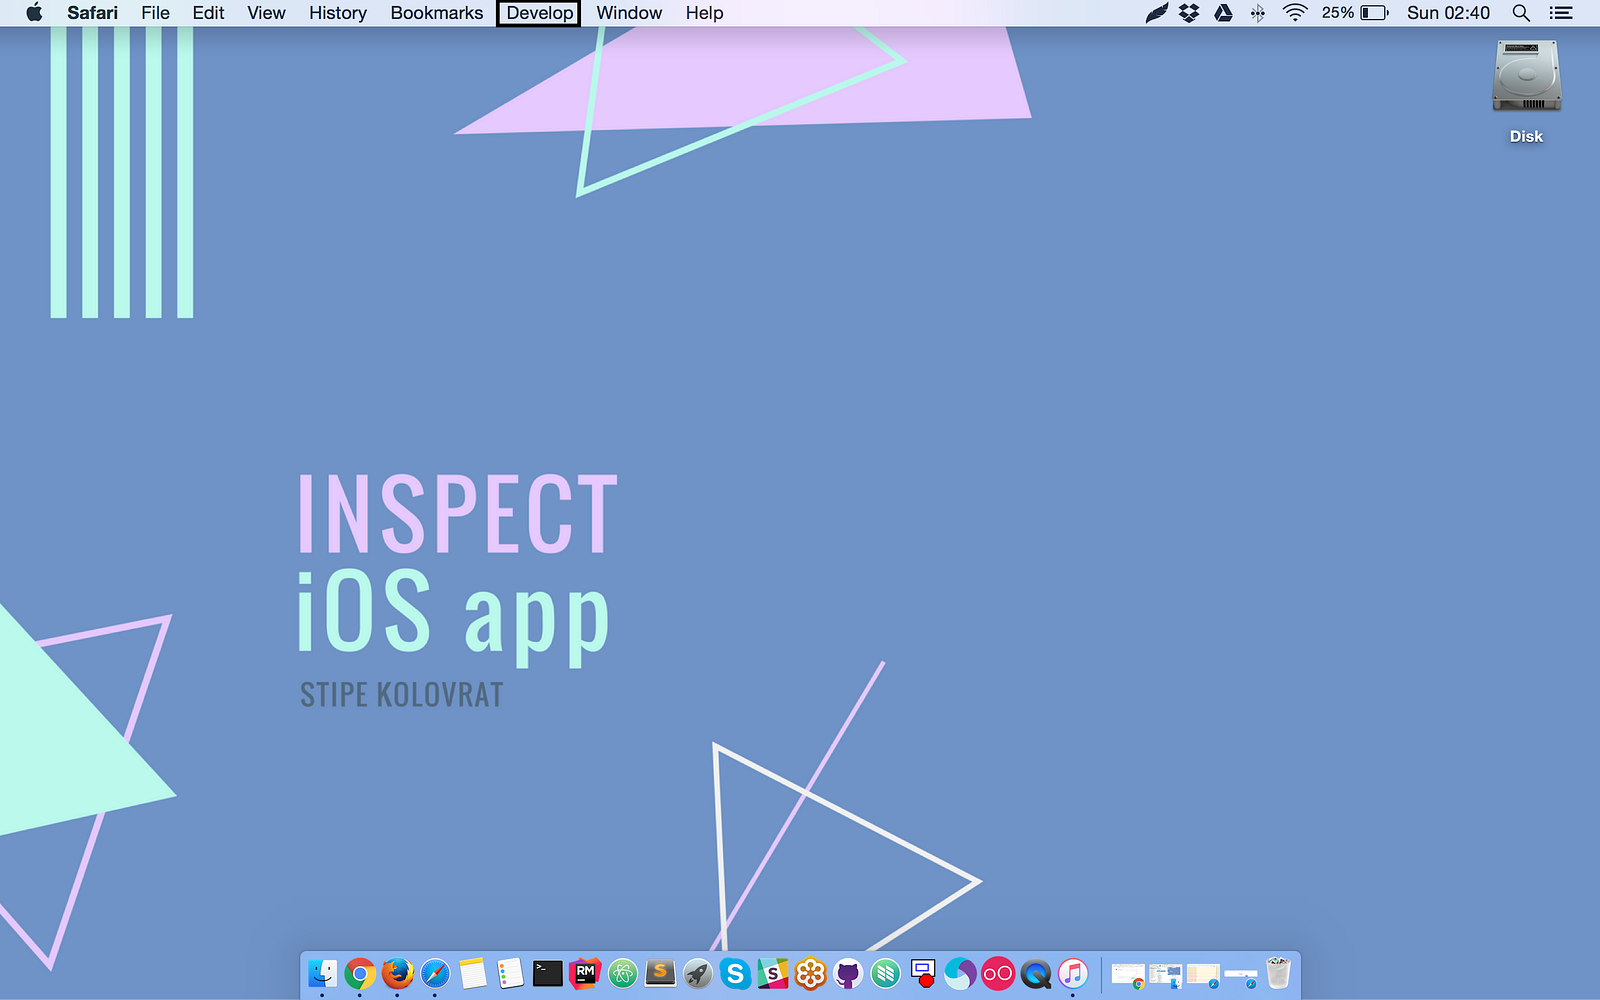The image size is (1600, 1000).
Task: Click the orange flower app icon in the Dock
Action: pyautogui.click(x=811, y=973)
